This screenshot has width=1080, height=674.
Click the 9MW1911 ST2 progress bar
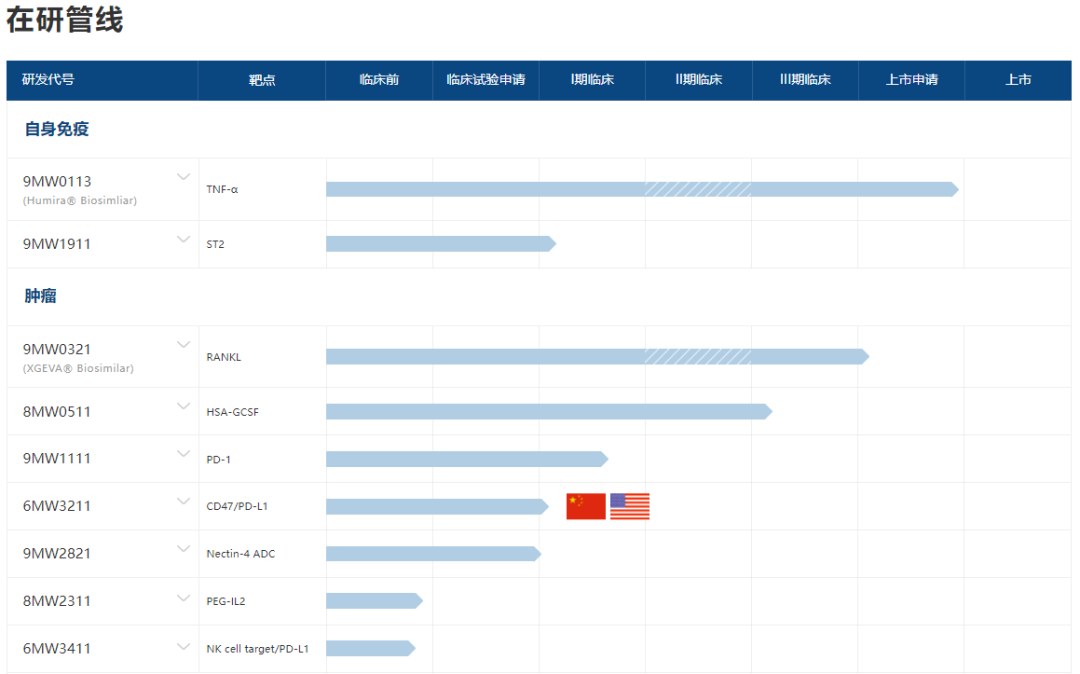441,244
